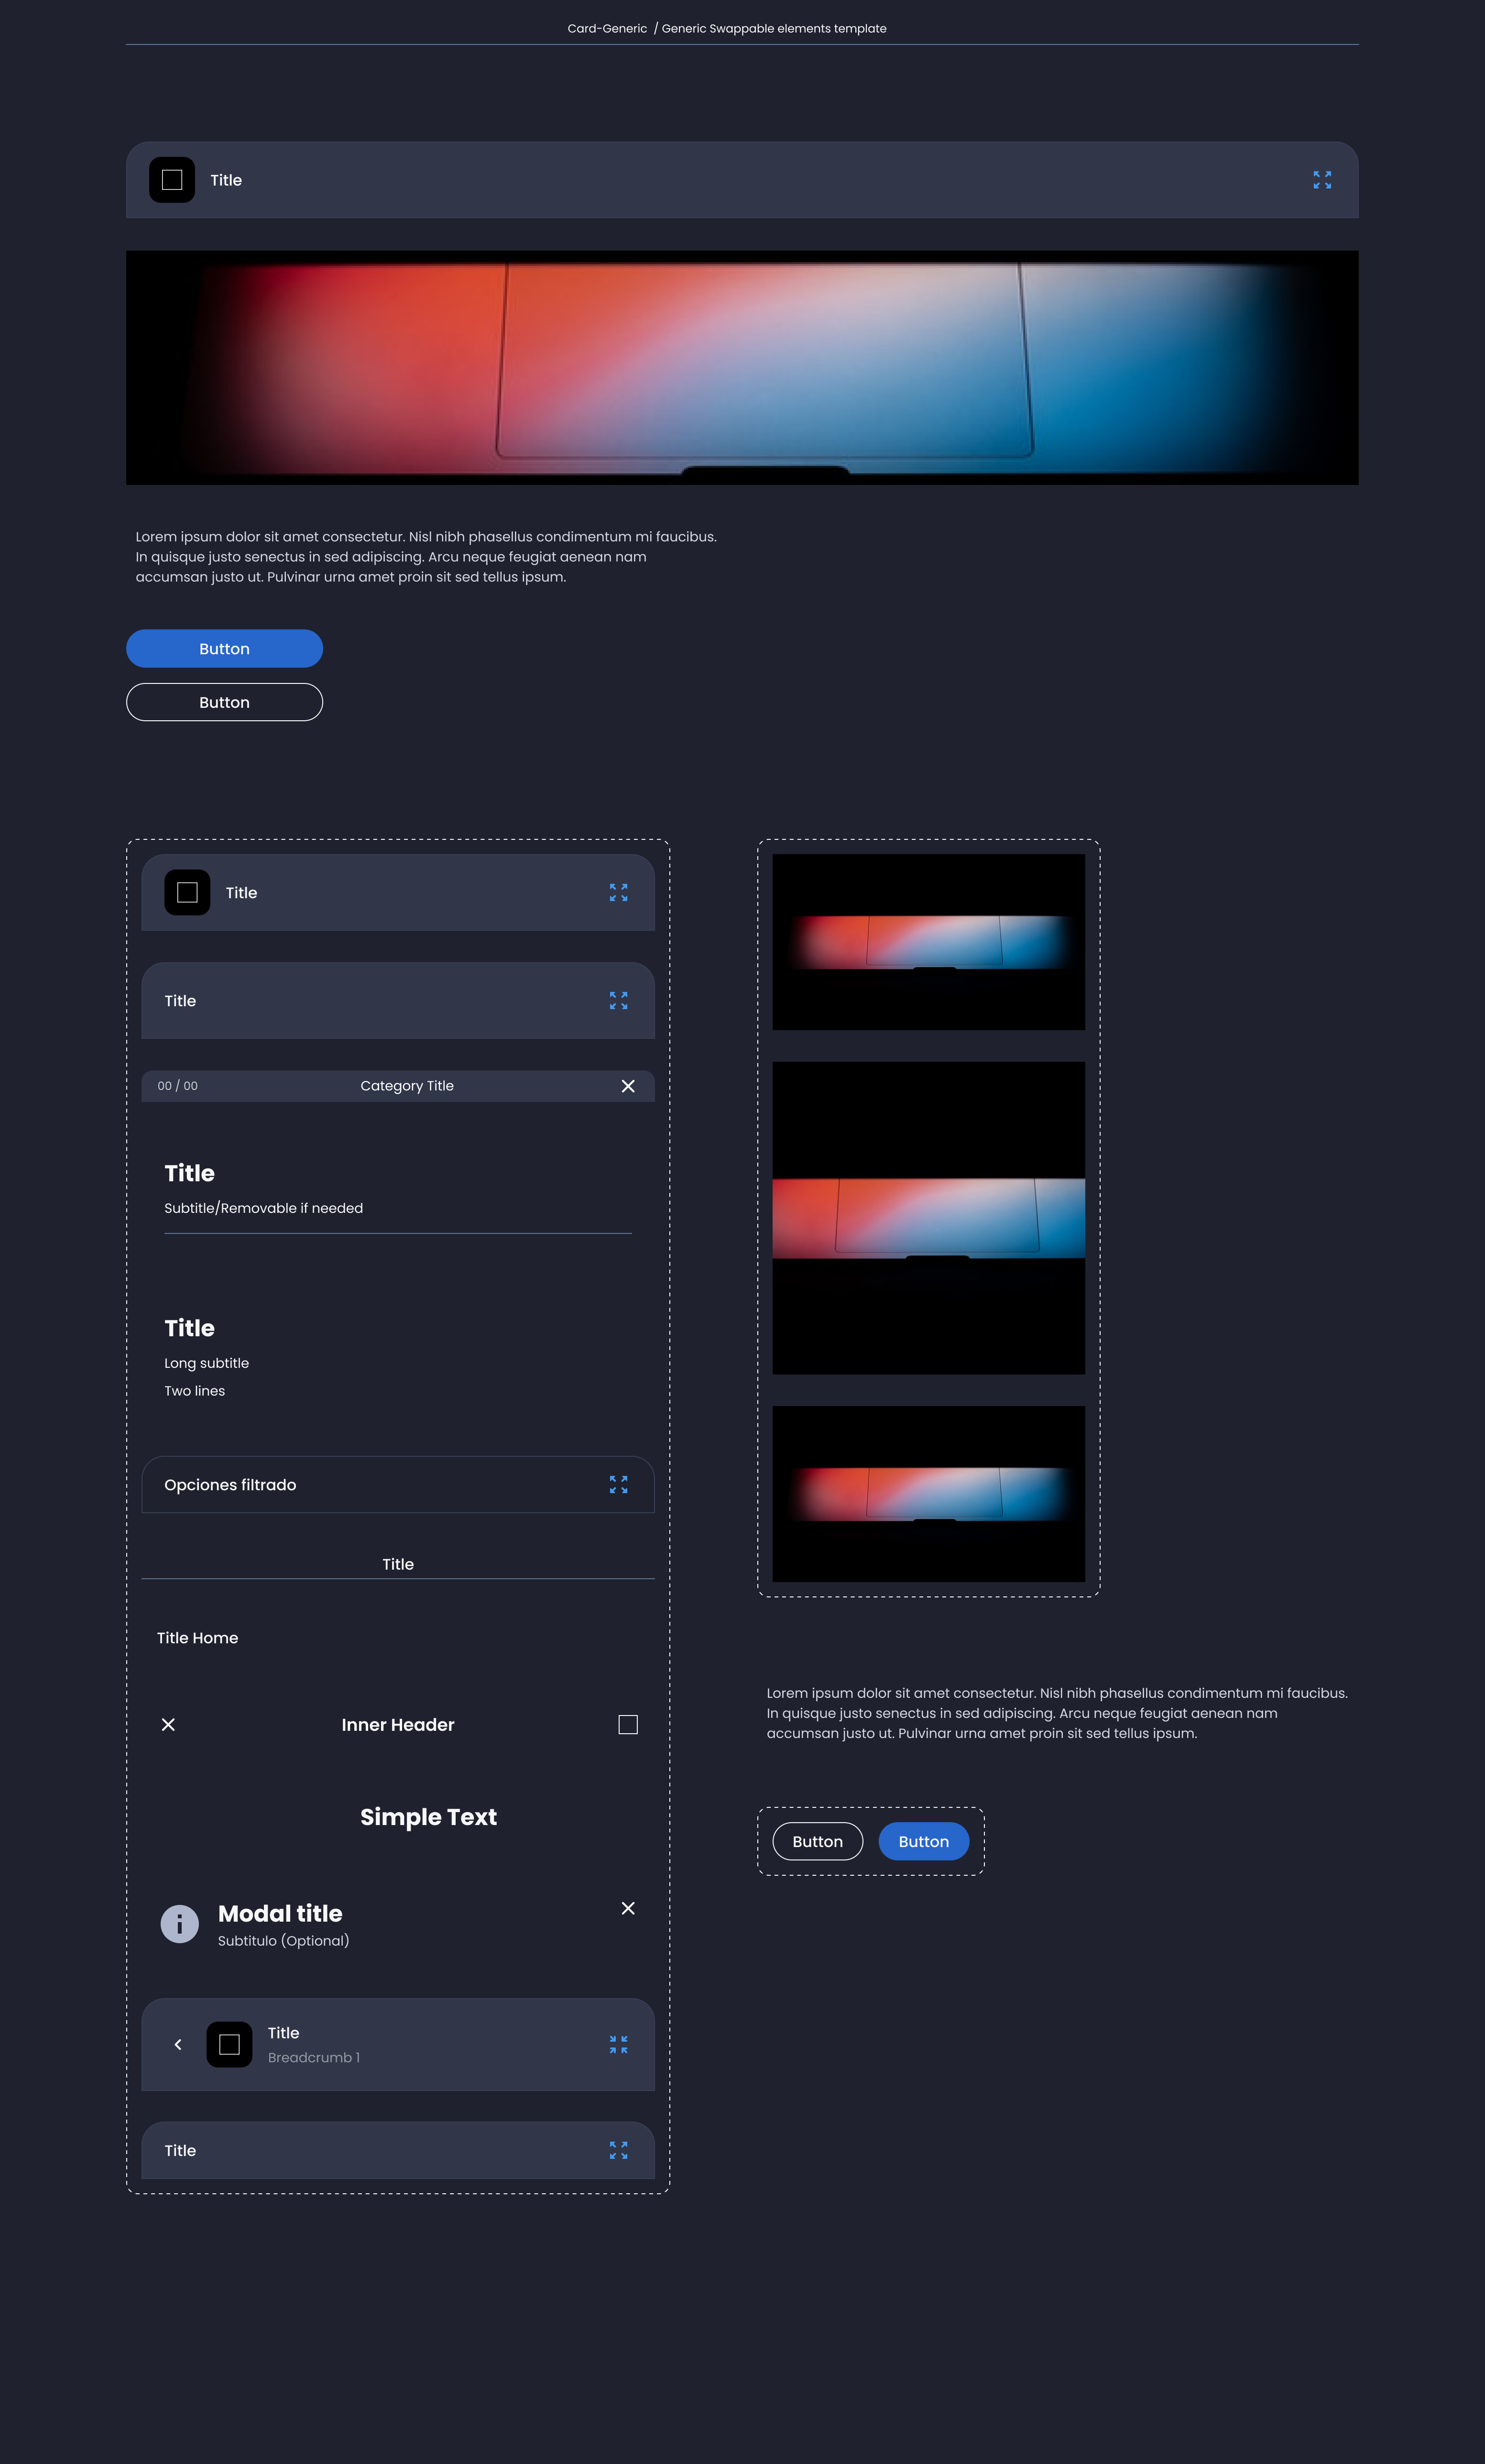The image size is (1485, 2464).
Task: Toggle the square checkbox right of Inner Header
Action: coord(628,1725)
